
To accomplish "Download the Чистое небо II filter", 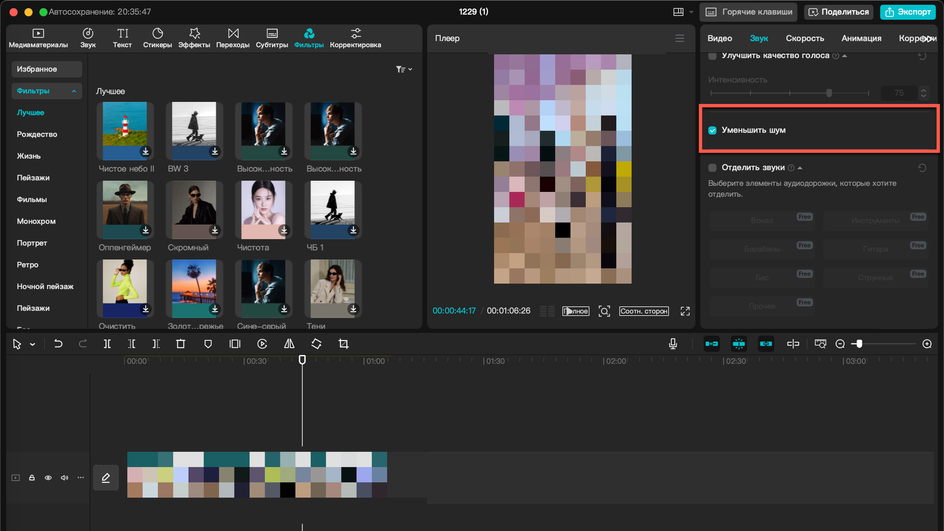I will (x=145, y=151).
